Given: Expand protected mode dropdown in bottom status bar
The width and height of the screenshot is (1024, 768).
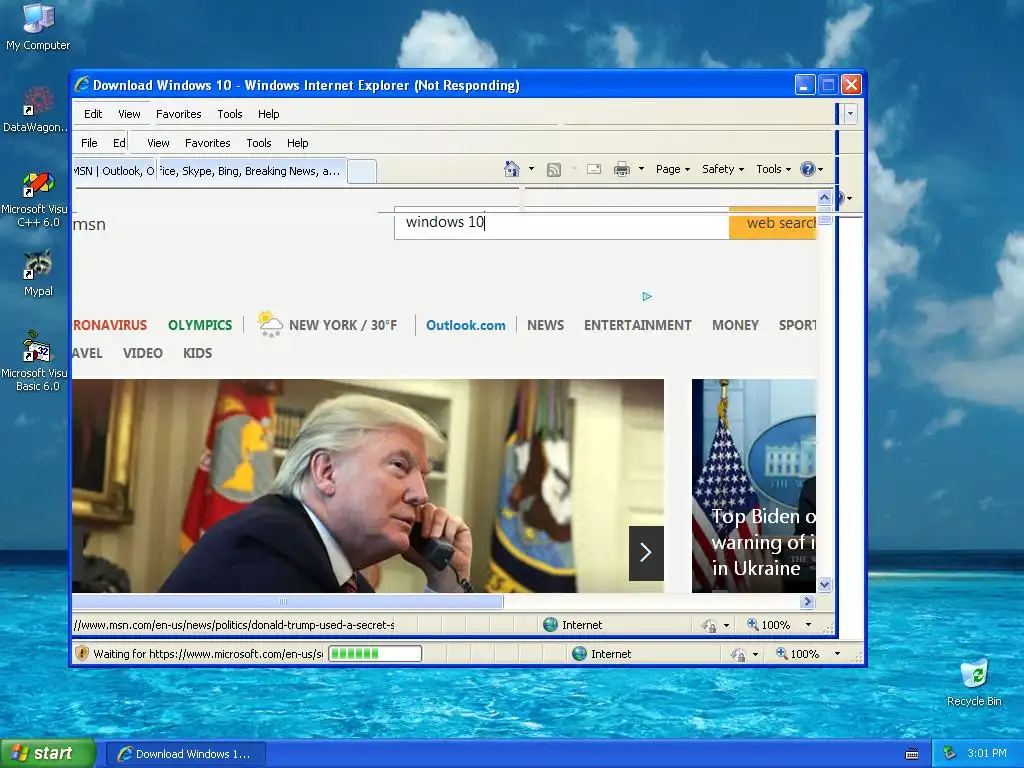Looking at the screenshot, I should tap(756, 654).
